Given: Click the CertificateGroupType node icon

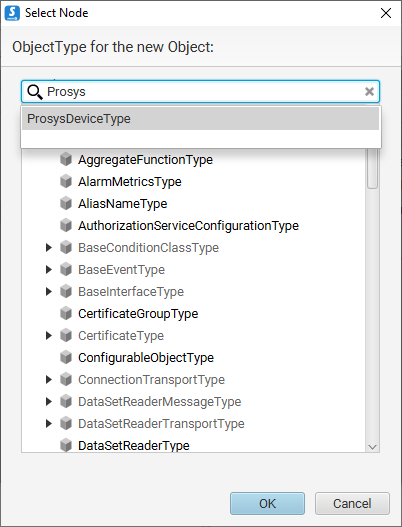Looking at the screenshot, I should 66,314.
